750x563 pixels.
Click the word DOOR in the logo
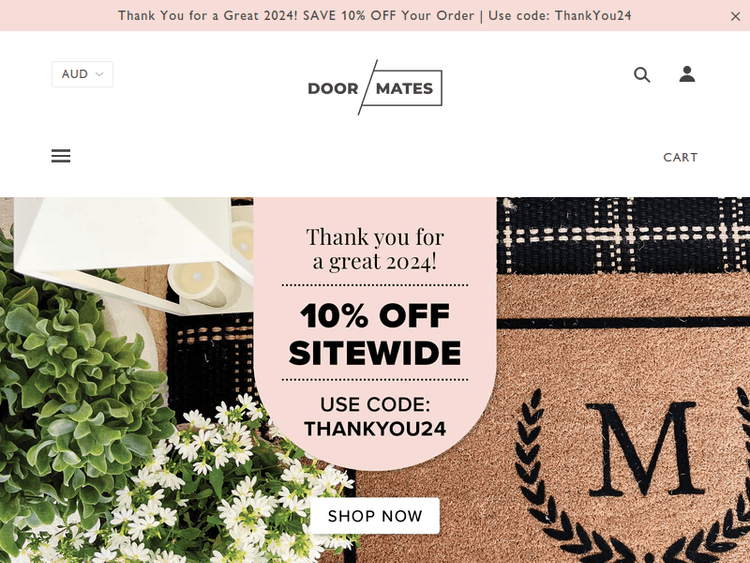tap(333, 88)
